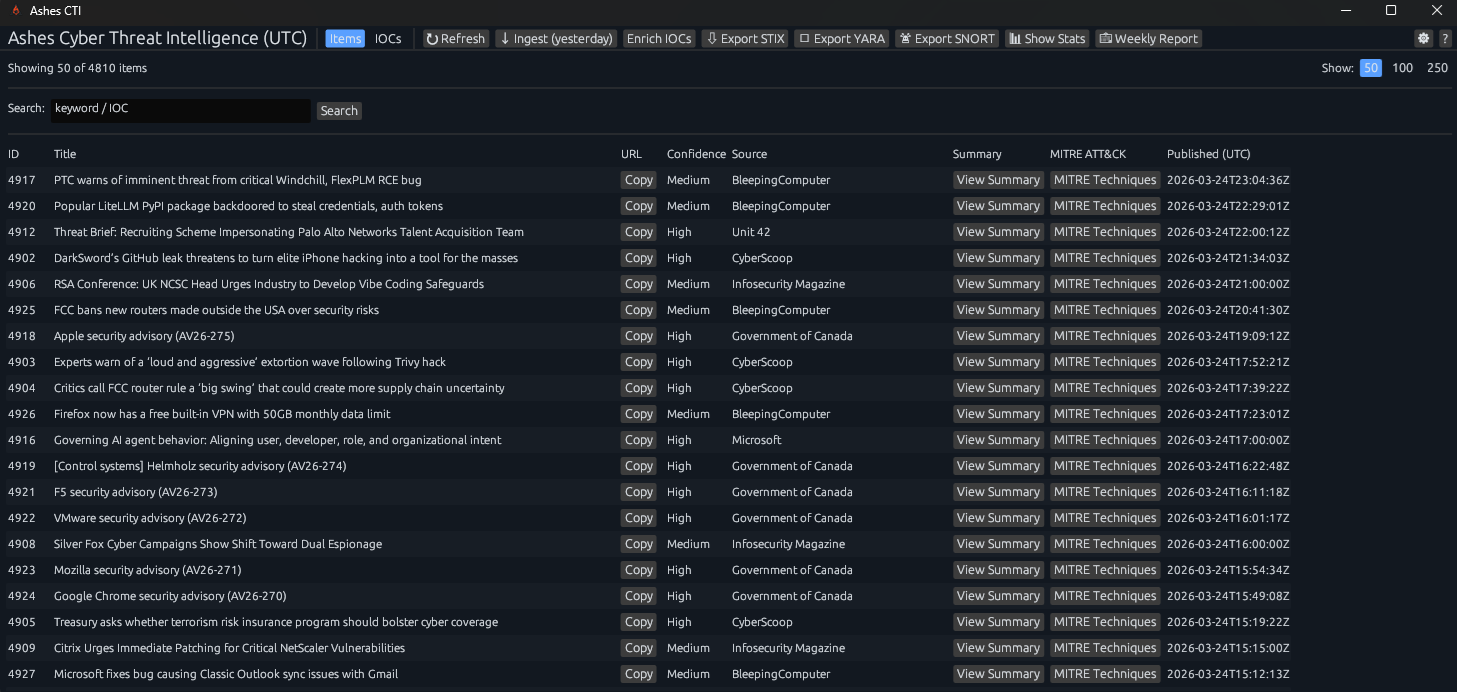The image size is (1457, 692).
Task: Start Ingest (yesterday) from toolbar
Action: [556, 39]
